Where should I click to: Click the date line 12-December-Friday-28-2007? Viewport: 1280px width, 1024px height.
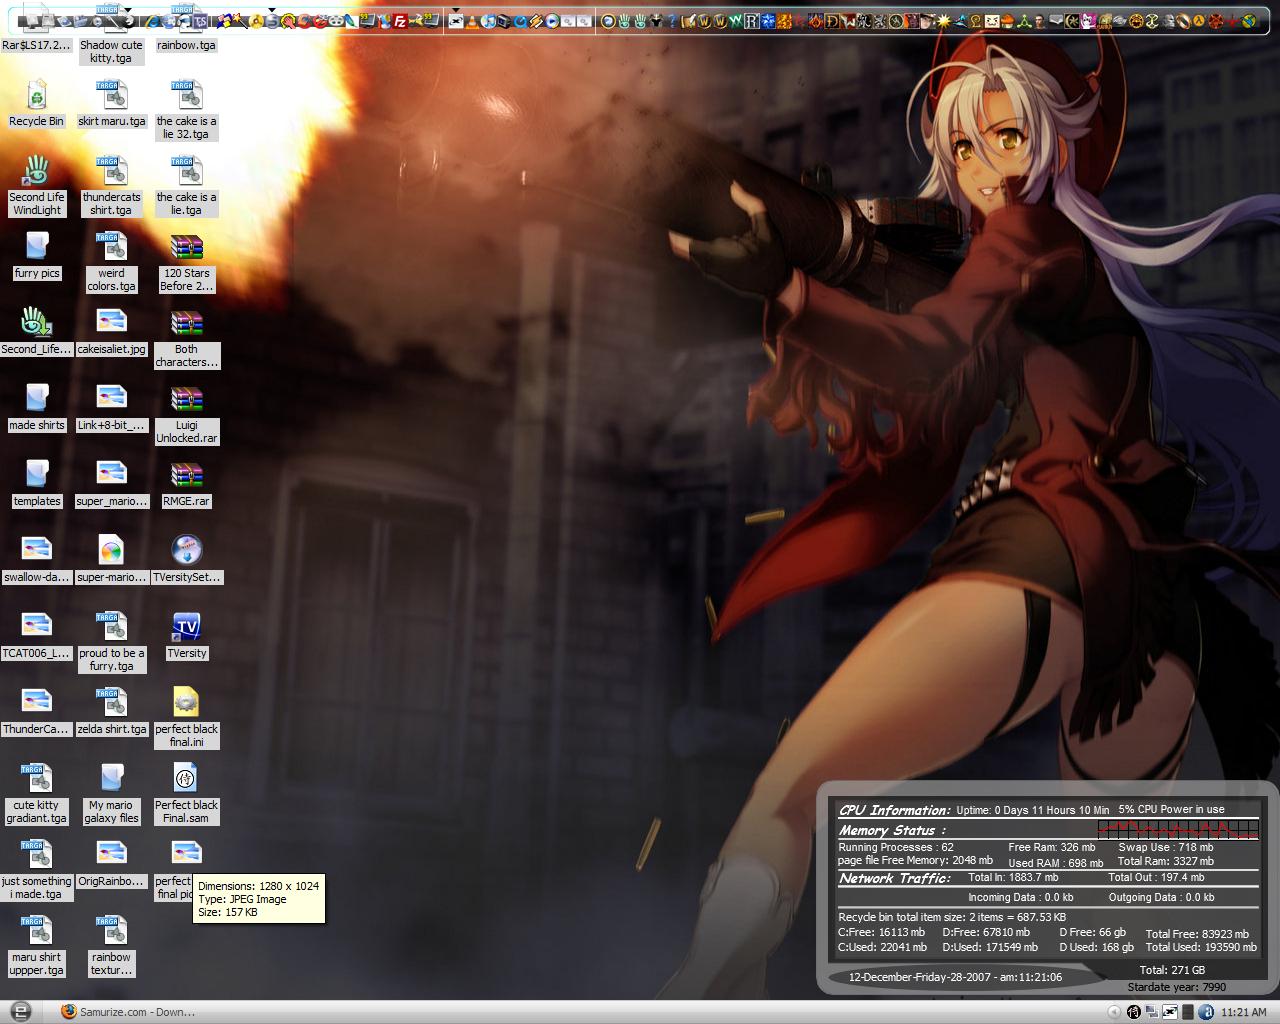[x=955, y=977]
